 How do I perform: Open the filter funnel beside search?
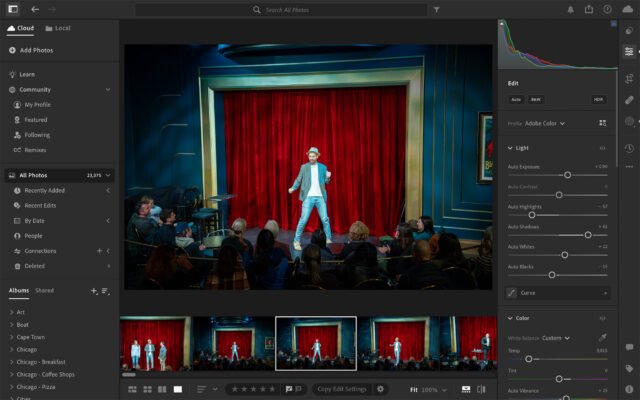pos(436,9)
